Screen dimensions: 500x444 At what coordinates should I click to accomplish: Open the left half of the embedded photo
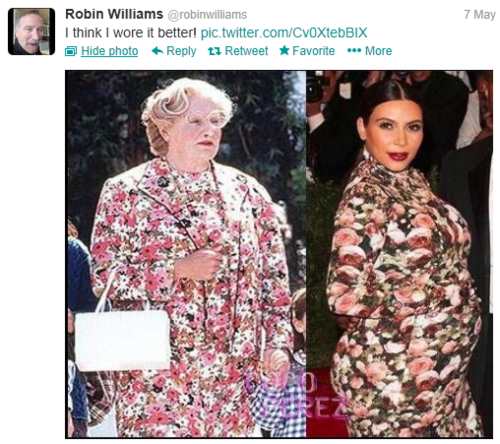click(186, 254)
